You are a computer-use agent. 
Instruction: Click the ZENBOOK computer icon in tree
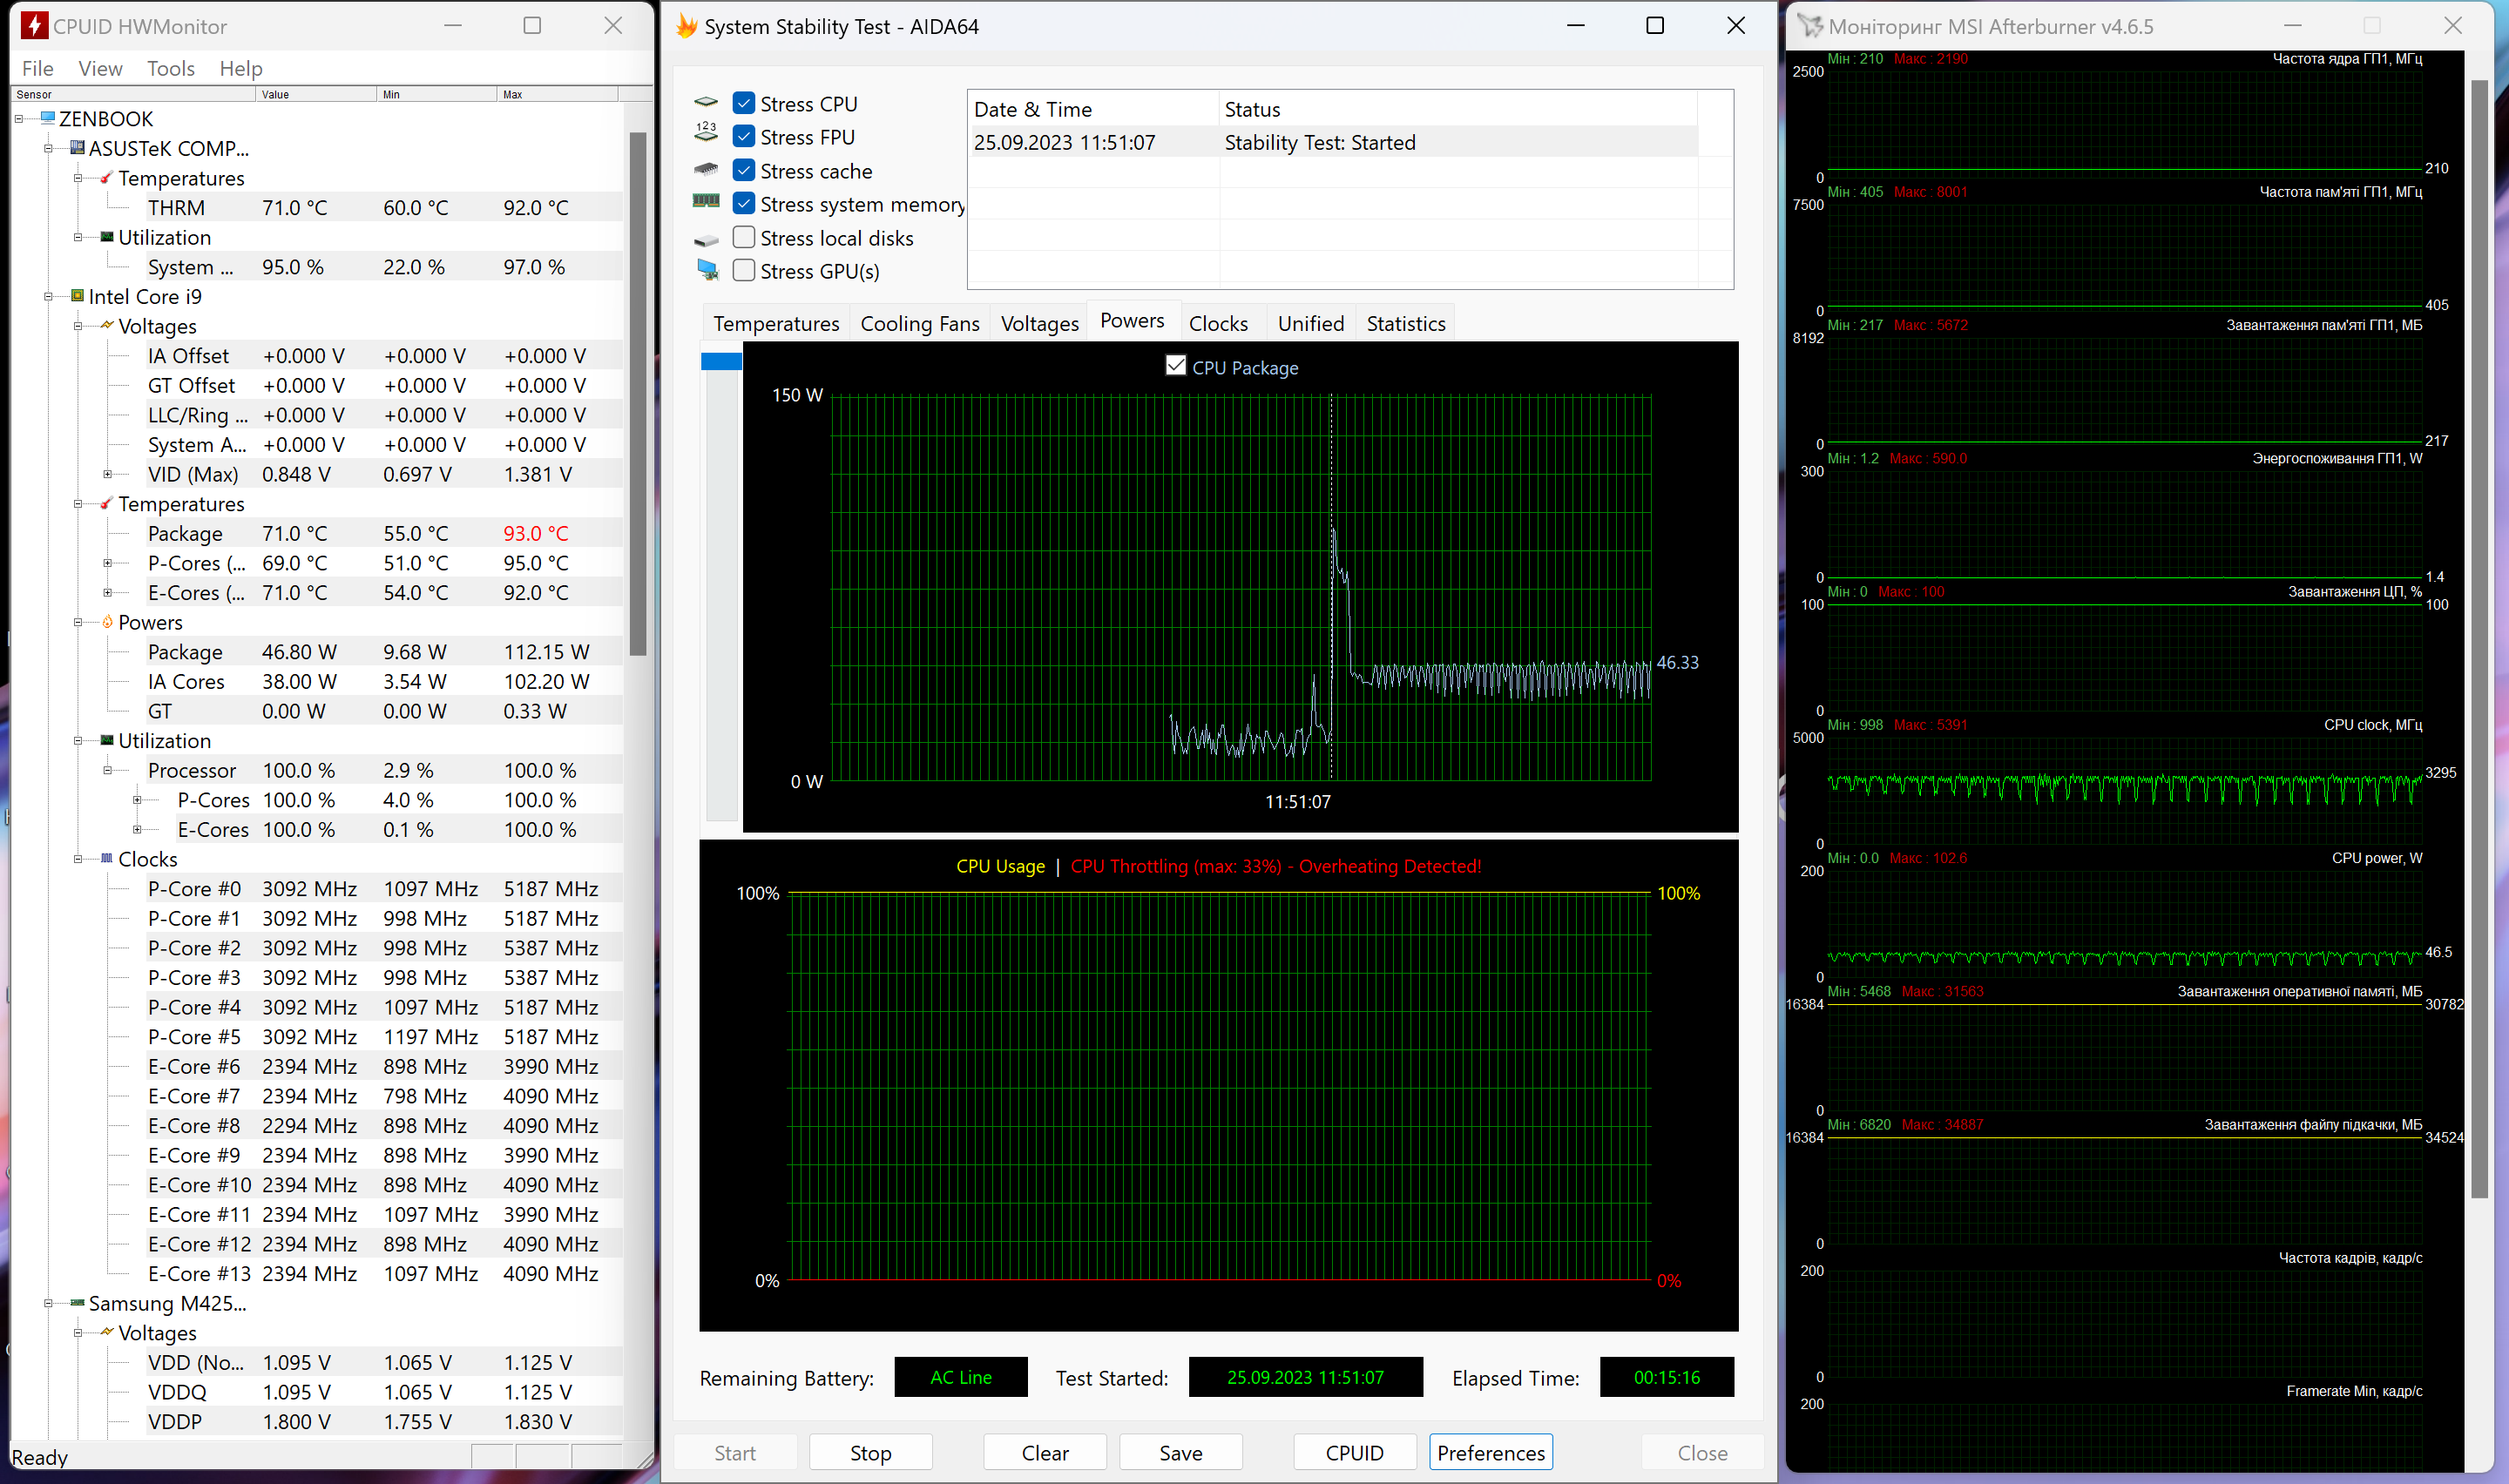point(47,118)
